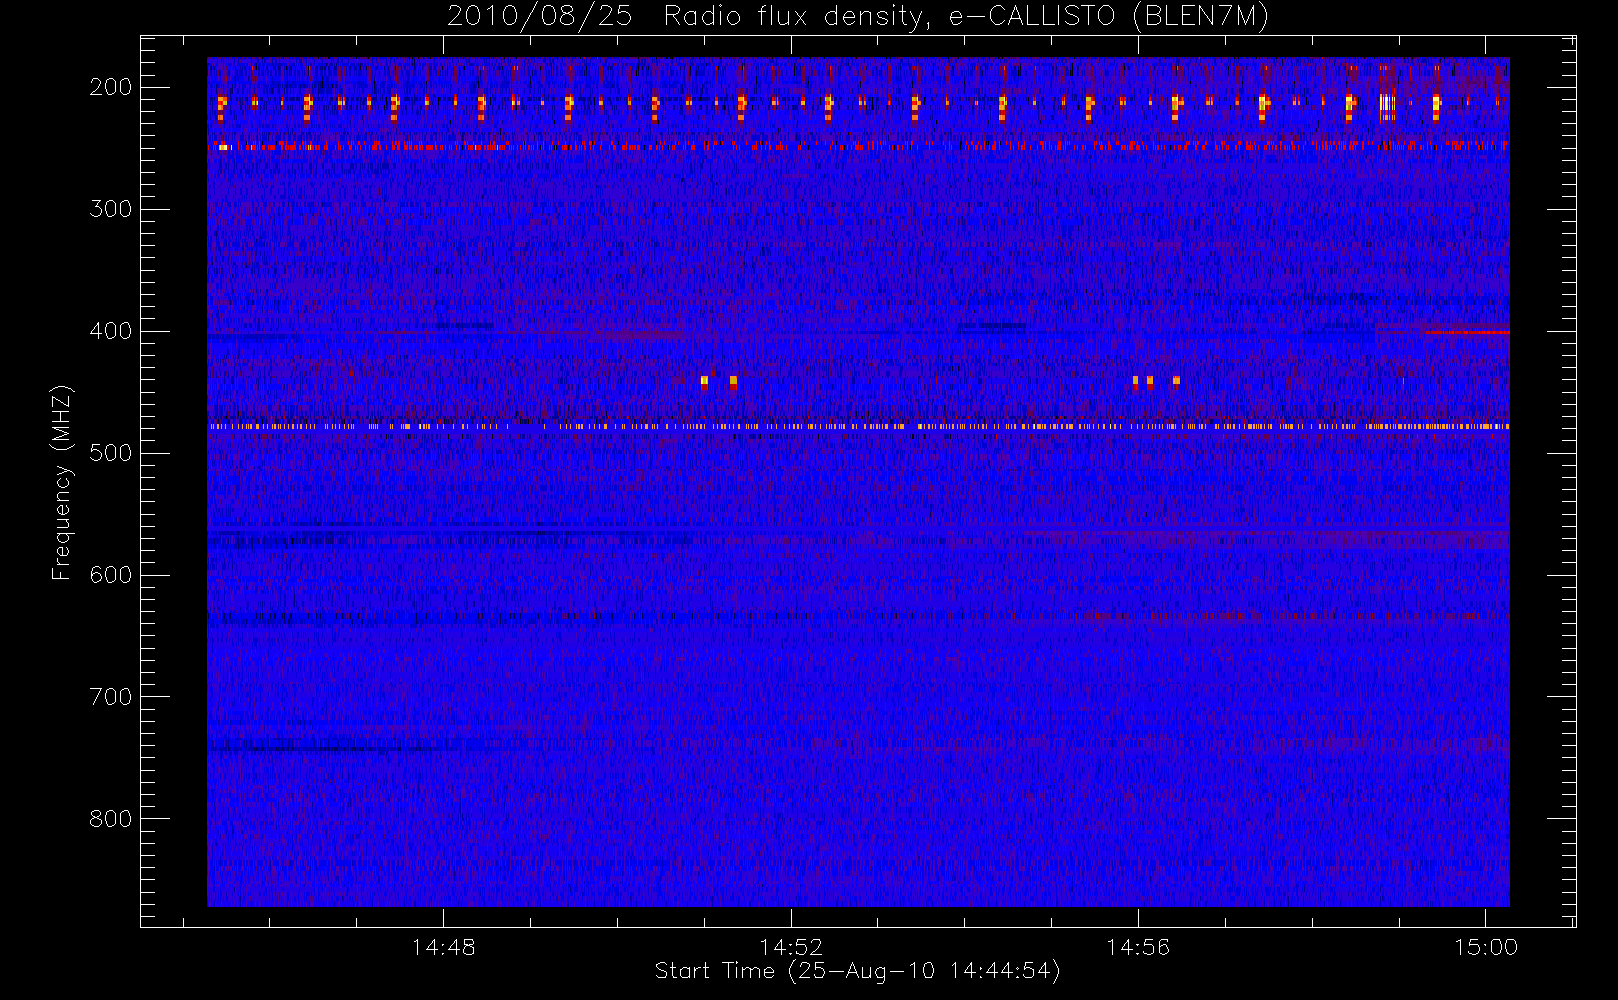Viewport: 1618px width, 1000px height.
Task: Click the 400 frequency tick label
Action: pos(110,331)
